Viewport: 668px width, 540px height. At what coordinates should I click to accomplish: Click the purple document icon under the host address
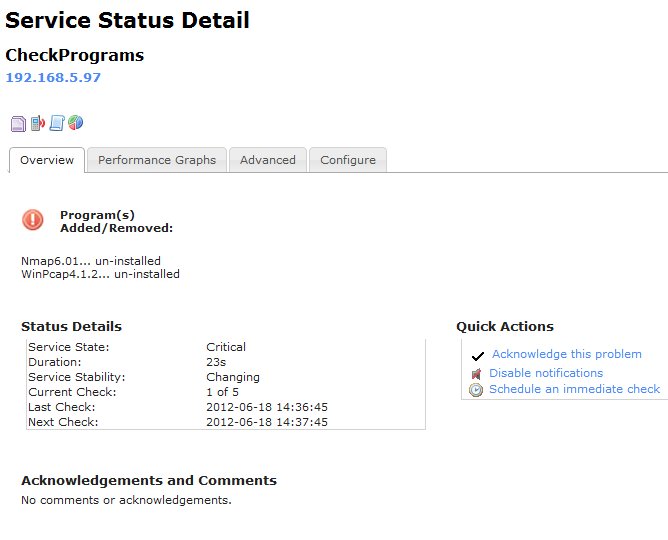18,124
